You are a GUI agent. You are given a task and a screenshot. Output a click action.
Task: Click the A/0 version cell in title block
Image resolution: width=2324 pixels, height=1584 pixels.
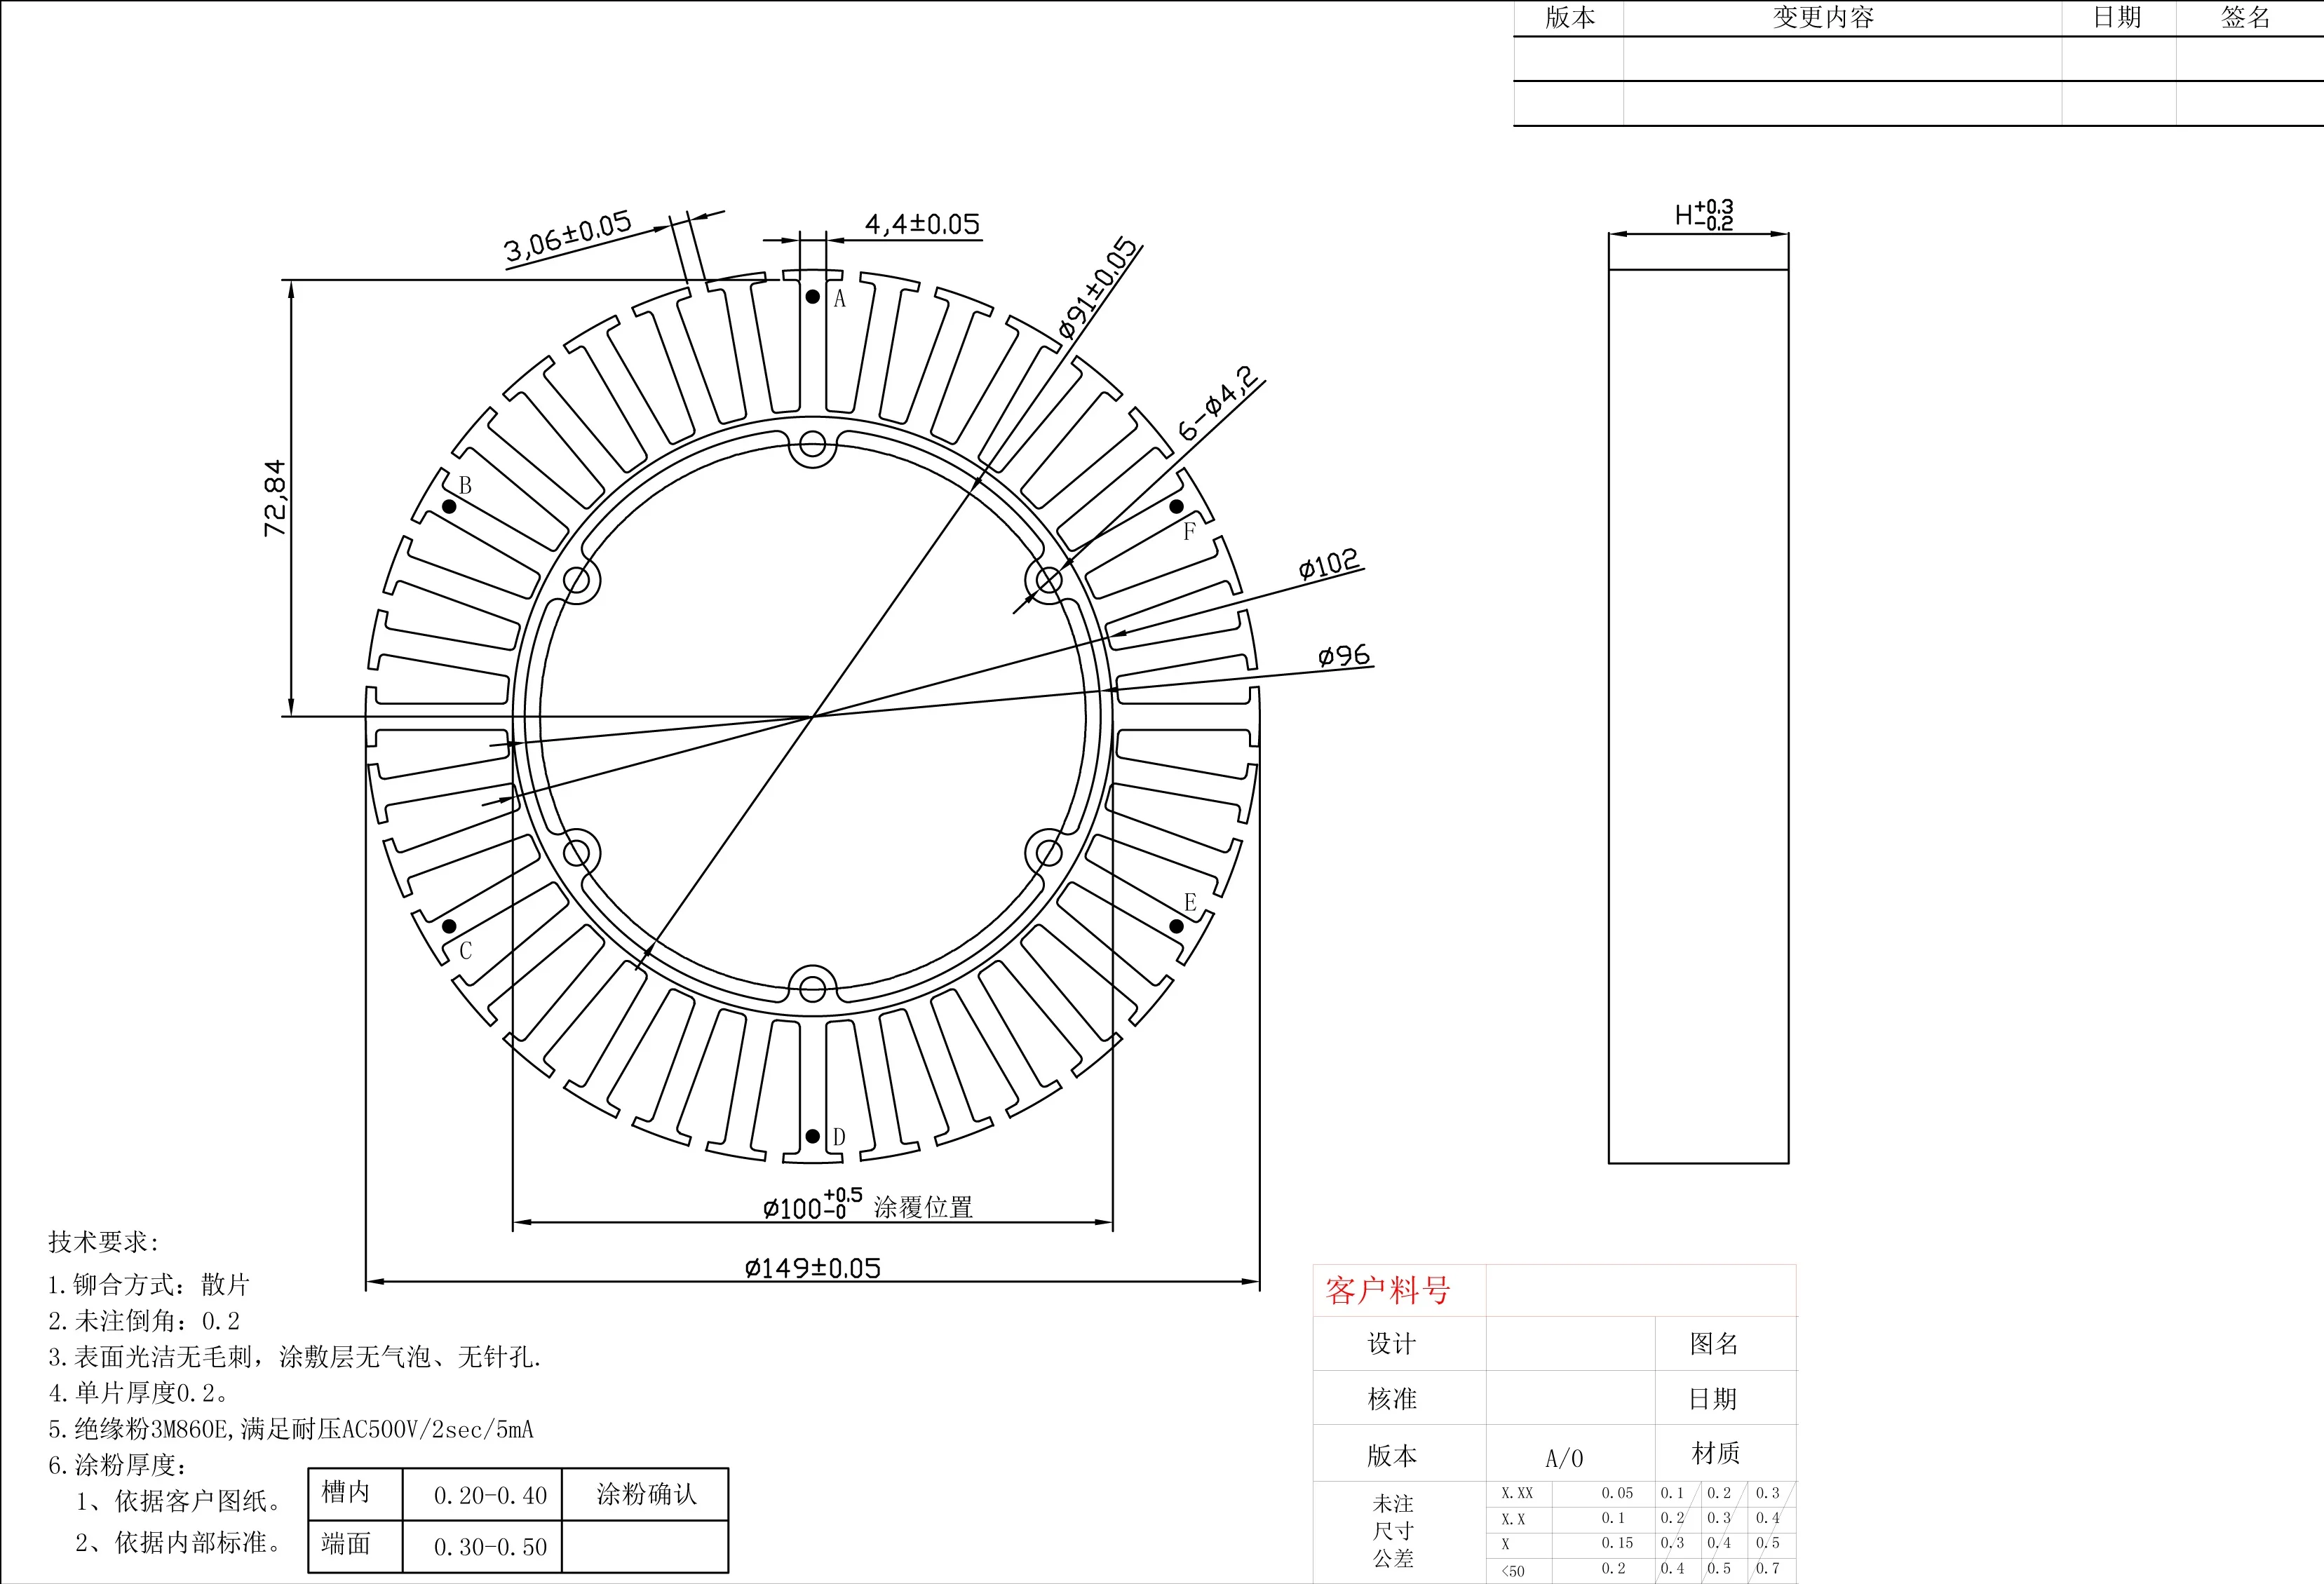1564,1458
